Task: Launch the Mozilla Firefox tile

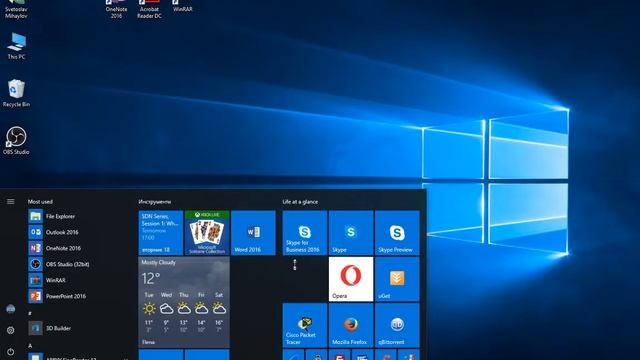Action: coord(351,325)
